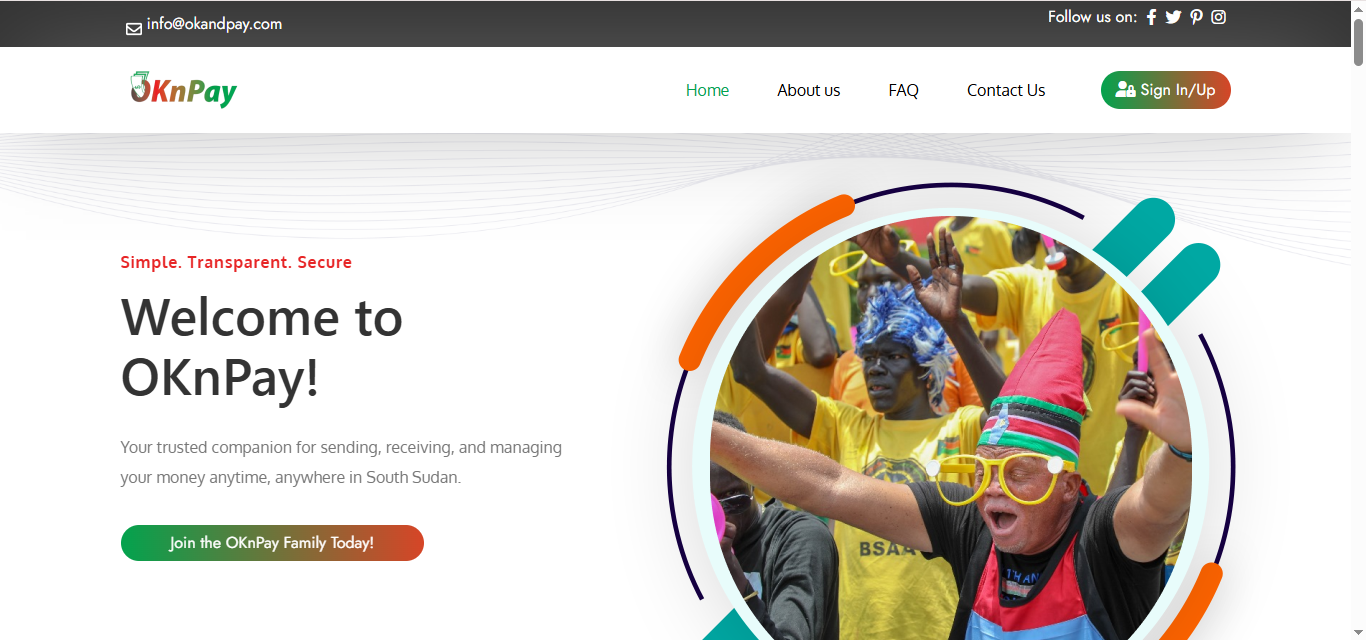Screen dimensions: 1366x640
Task: Click Join the OKnPay Family Today button
Action: tap(272, 543)
